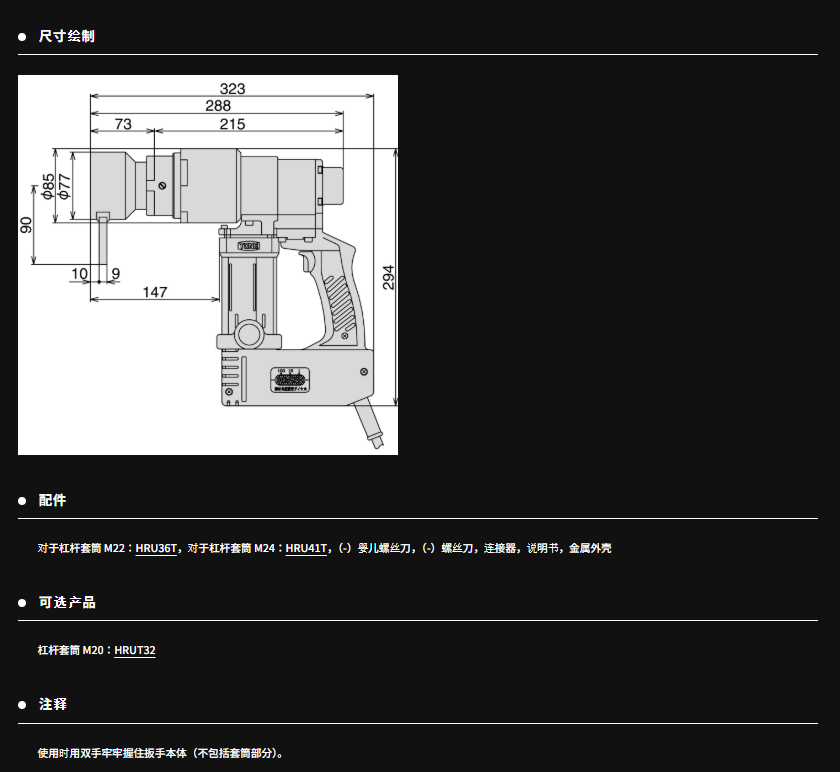The width and height of the screenshot is (840, 772).
Task: Click the bullet beside 注释 heading
Action: click(x=22, y=706)
